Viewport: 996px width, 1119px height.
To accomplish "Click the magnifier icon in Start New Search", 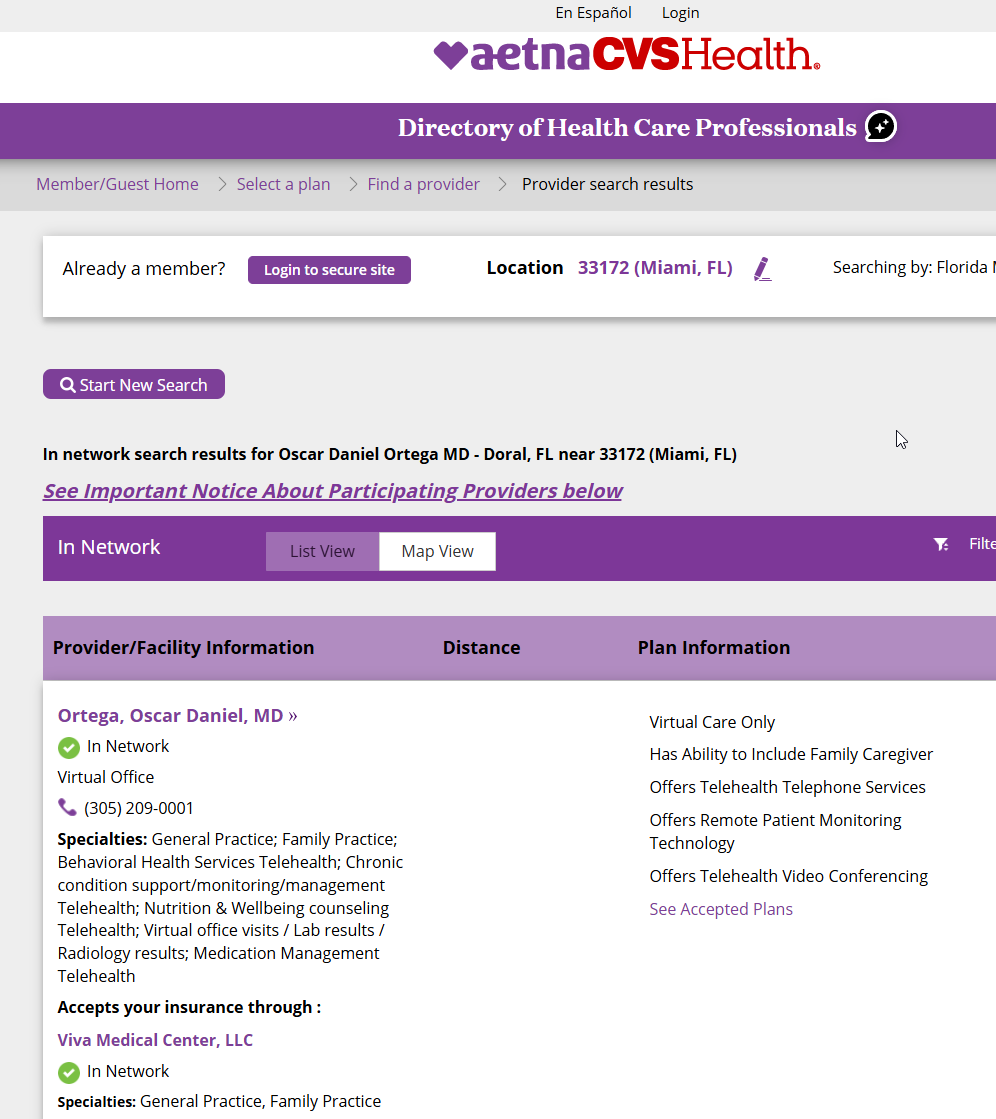I will click(67, 385).
